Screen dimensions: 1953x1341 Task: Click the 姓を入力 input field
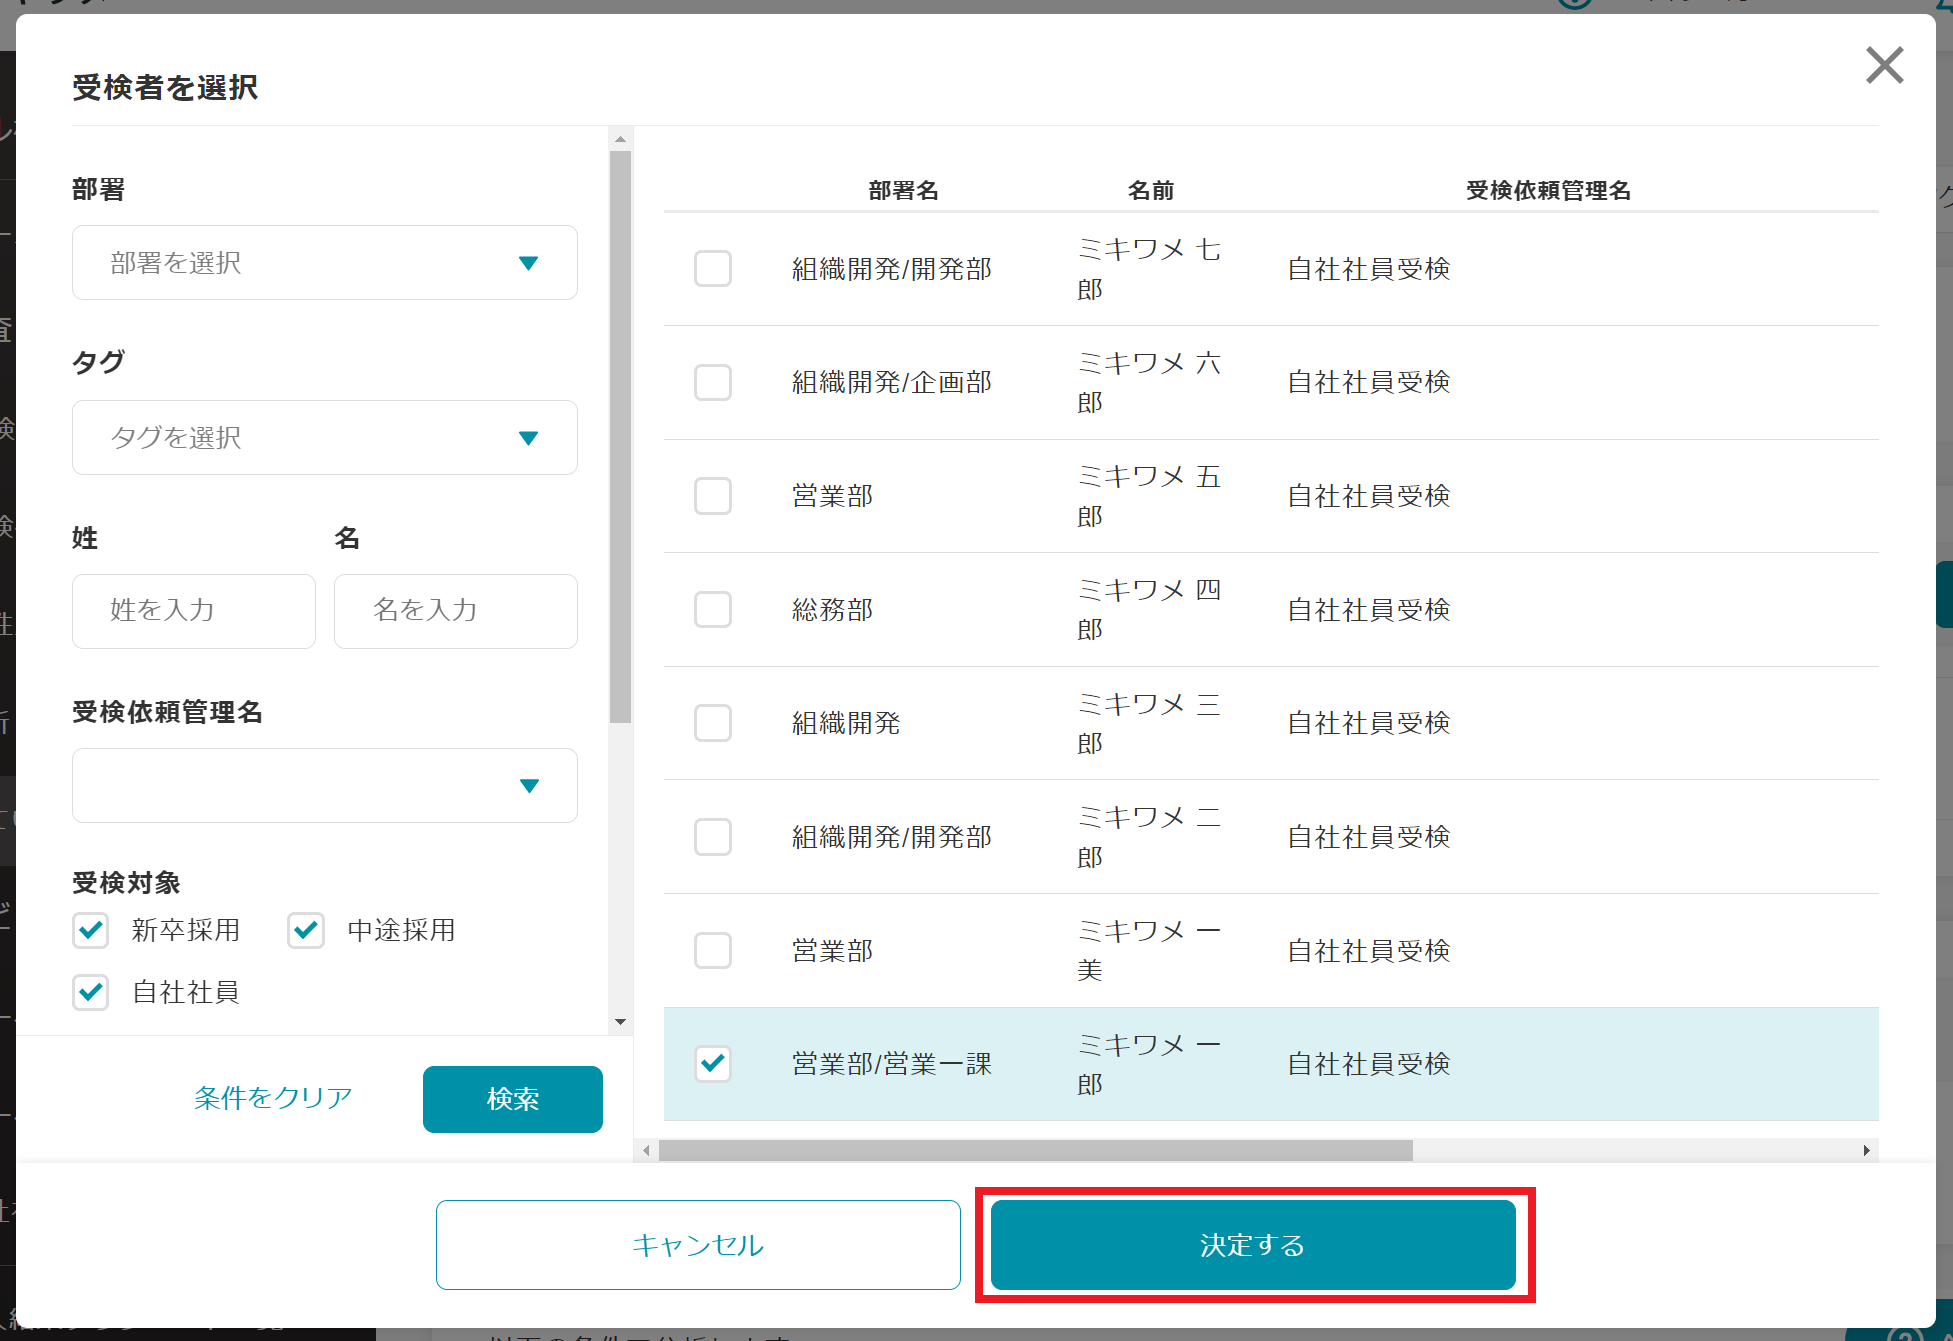[193, 611]
